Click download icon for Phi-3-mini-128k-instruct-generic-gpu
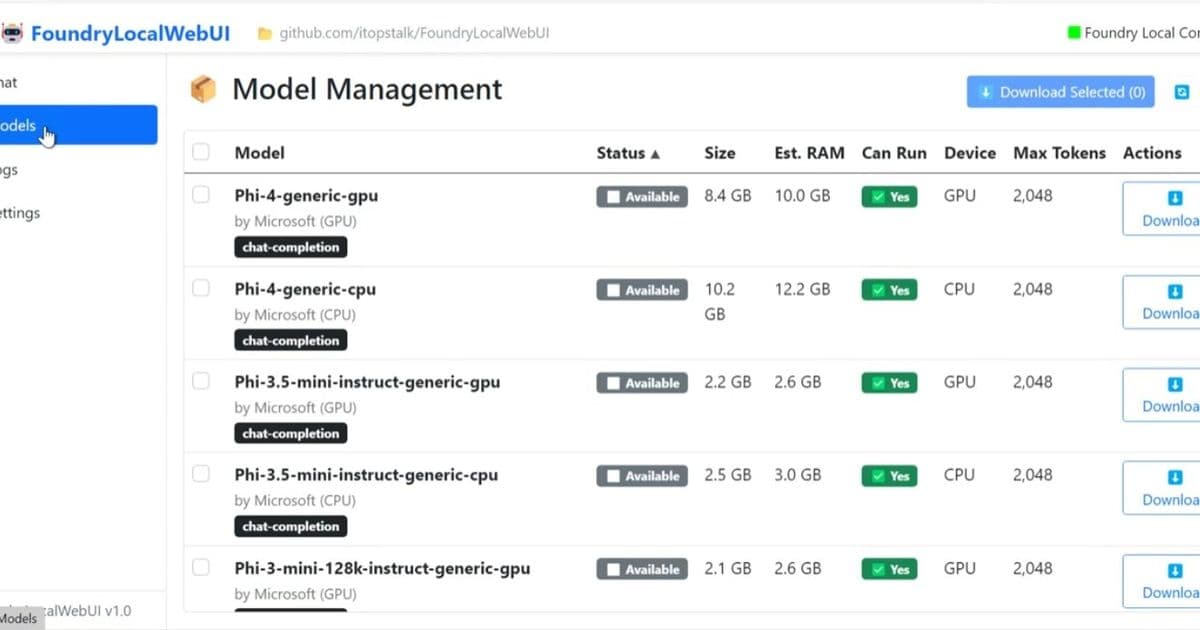The width and height of the screenshot is (1200, 630). pos(1175,570)
